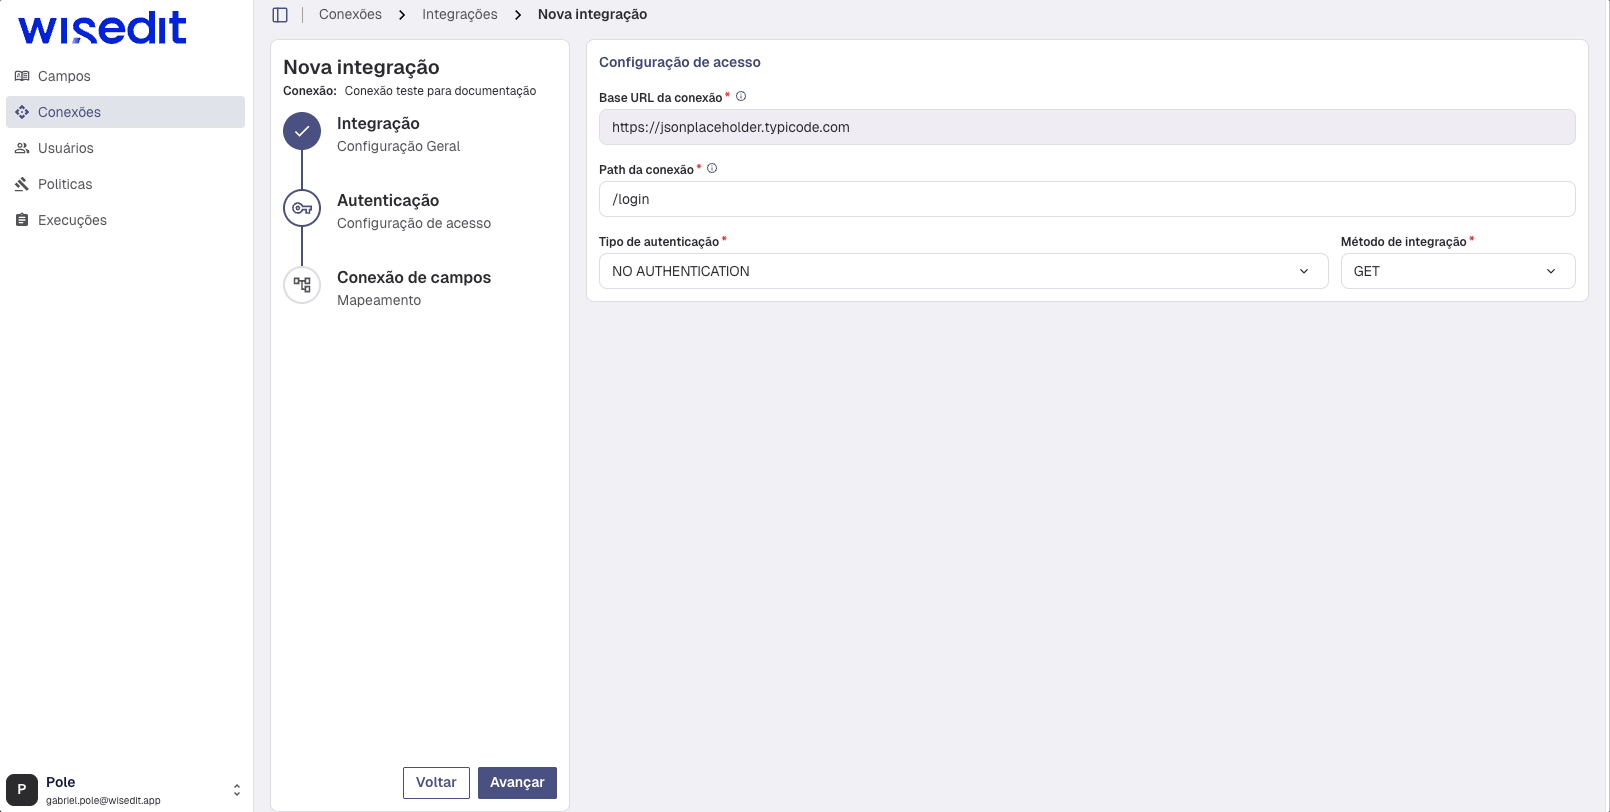1610x812 pixels.
Task: Open Conexões in the sidebar menu
Action: pyautogui.click(x=69, y=112)
